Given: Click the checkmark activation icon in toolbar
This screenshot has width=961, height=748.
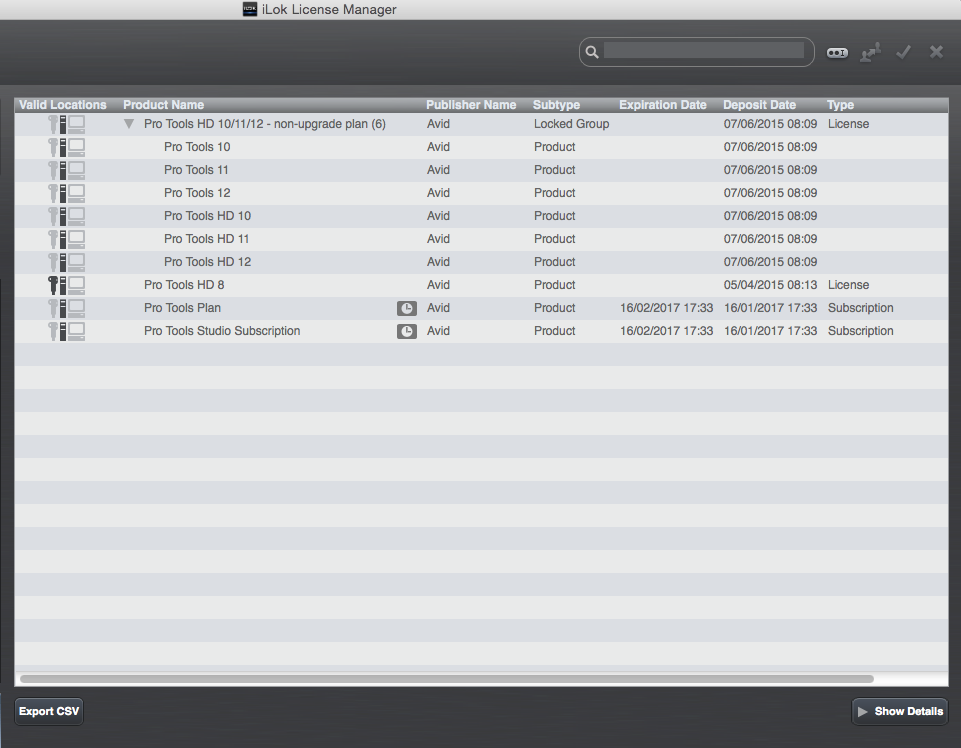Looking at the screenshot, I should pos(903,51).
